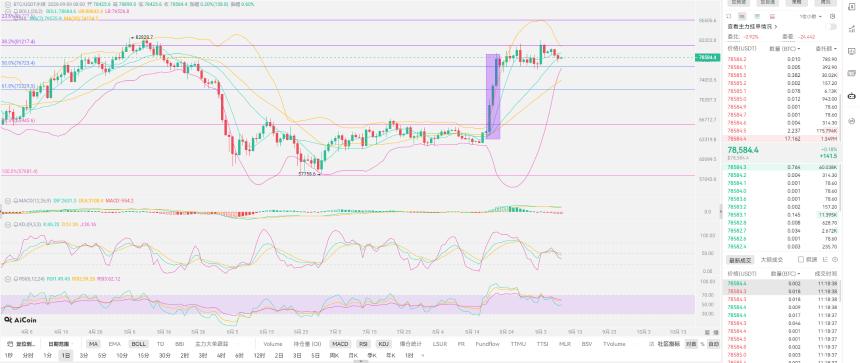Enable the BSV indicator
The image size is (860, 363).
[x=586, y=344]
